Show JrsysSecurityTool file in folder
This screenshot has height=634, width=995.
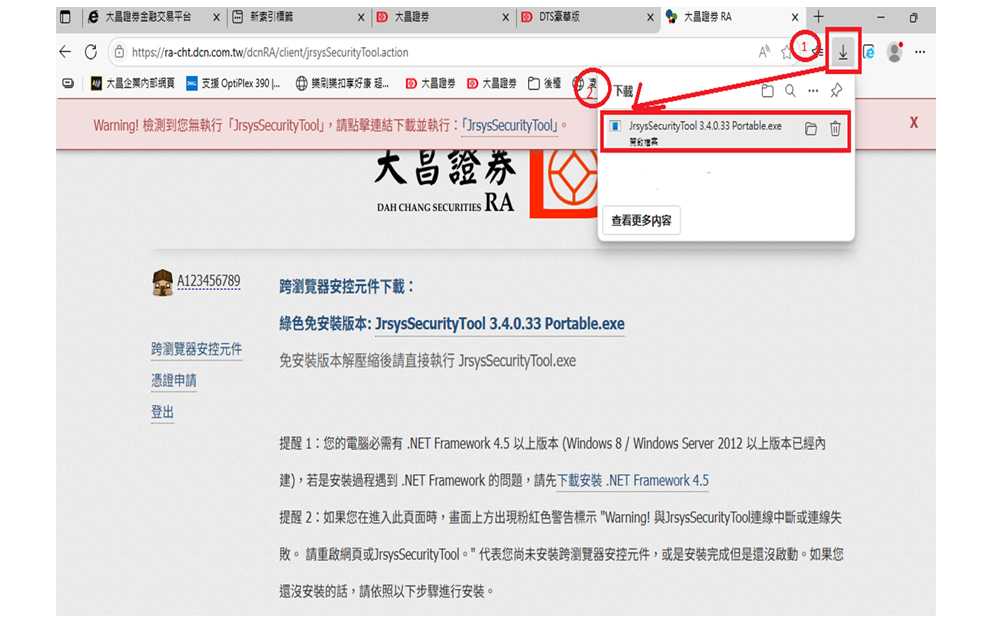tap(810, 129)
